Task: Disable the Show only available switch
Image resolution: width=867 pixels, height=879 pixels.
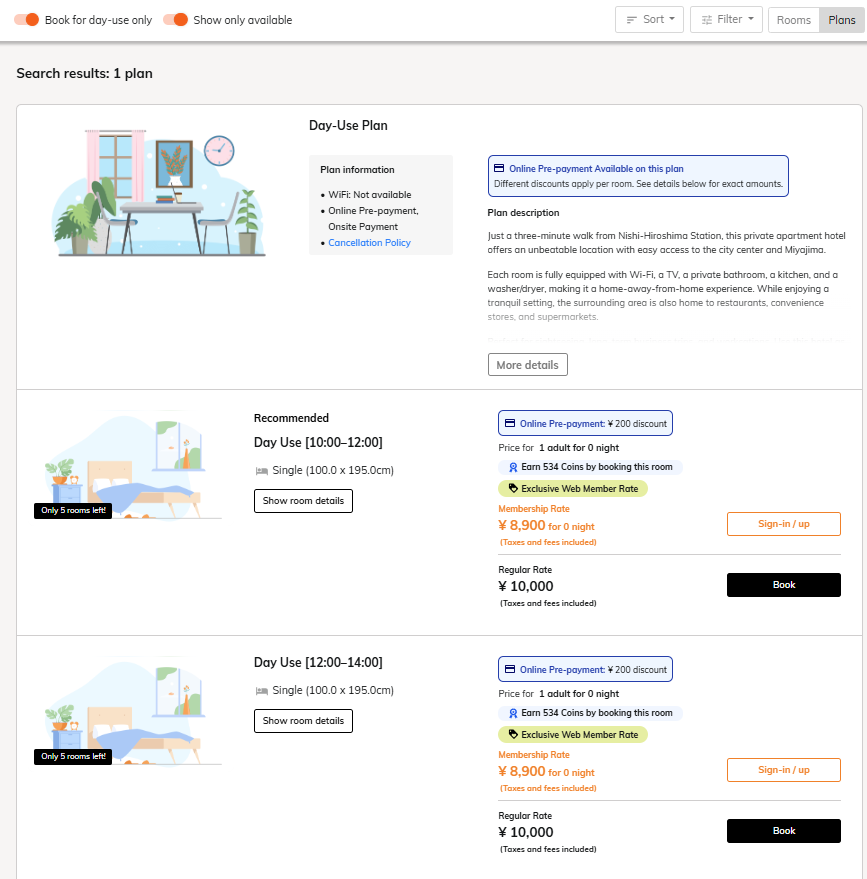Action: 175,20
